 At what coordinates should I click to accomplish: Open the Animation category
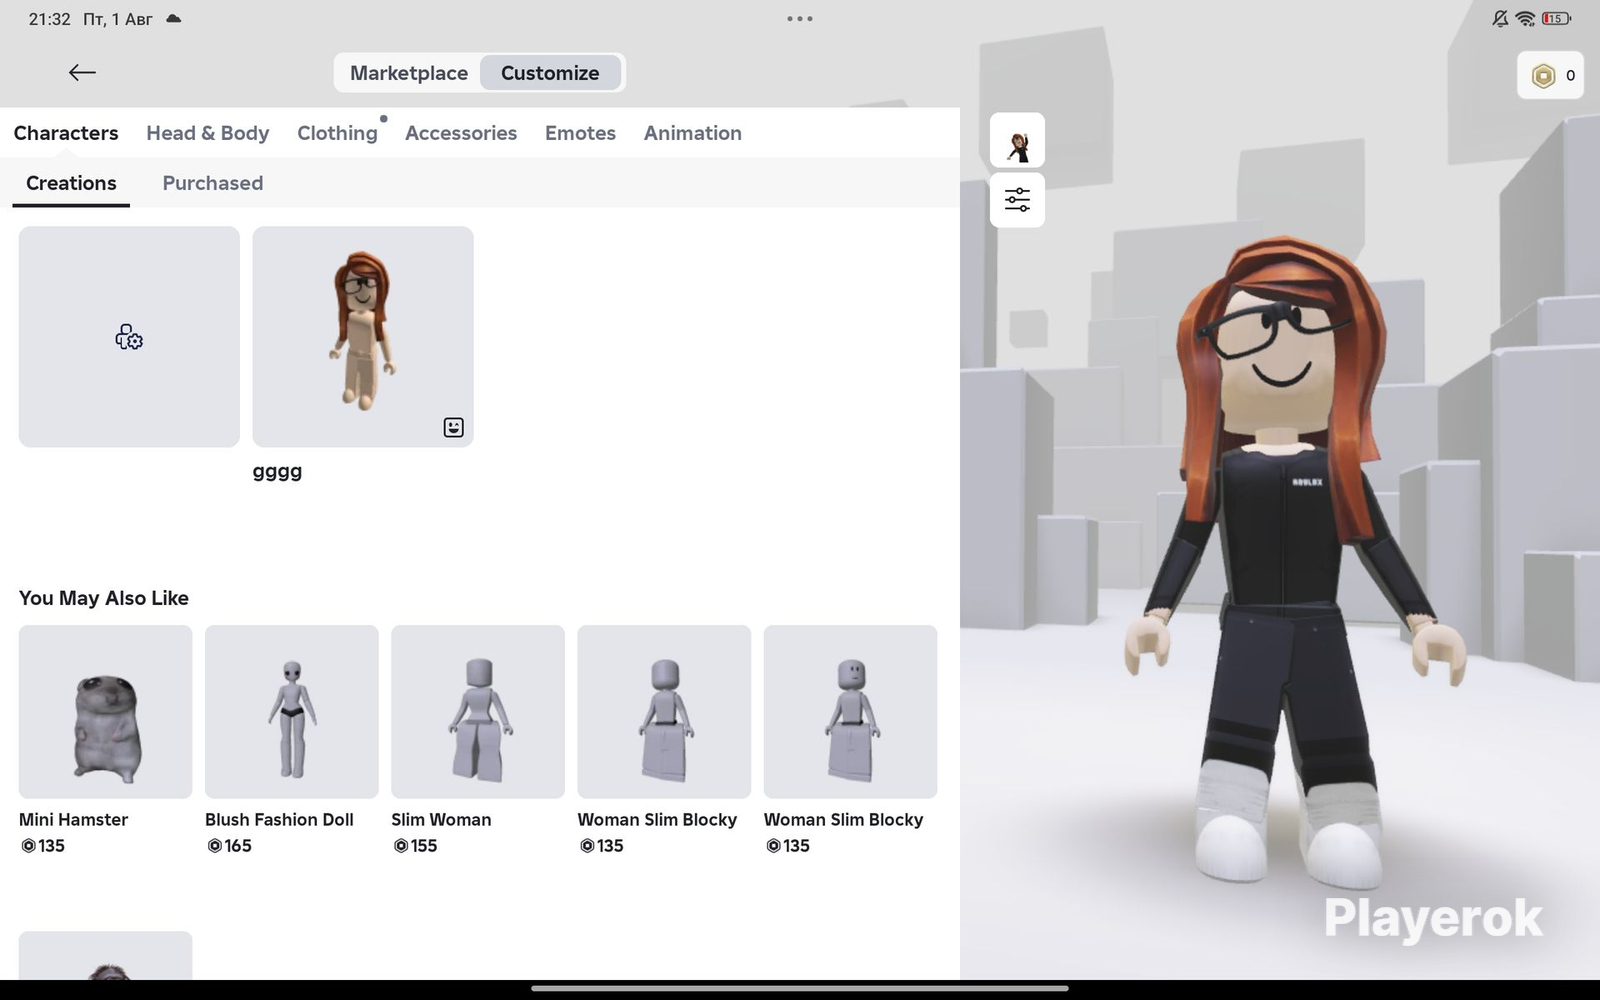(693, 133)
